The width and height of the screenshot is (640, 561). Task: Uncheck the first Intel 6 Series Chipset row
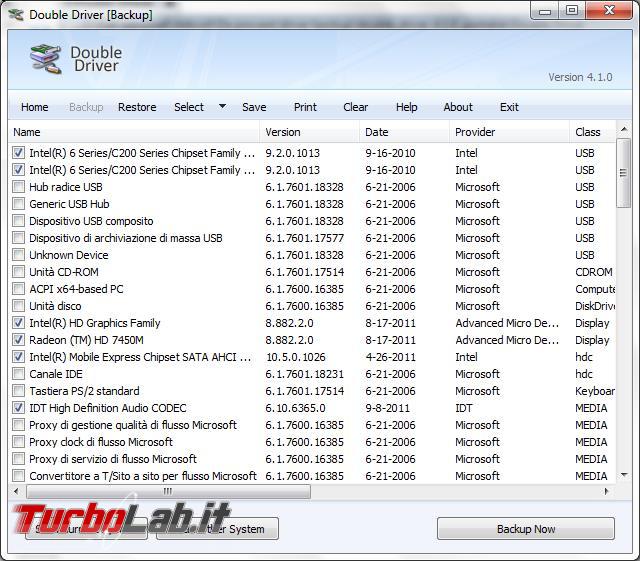pyautogui.click(x=18, y=153)
